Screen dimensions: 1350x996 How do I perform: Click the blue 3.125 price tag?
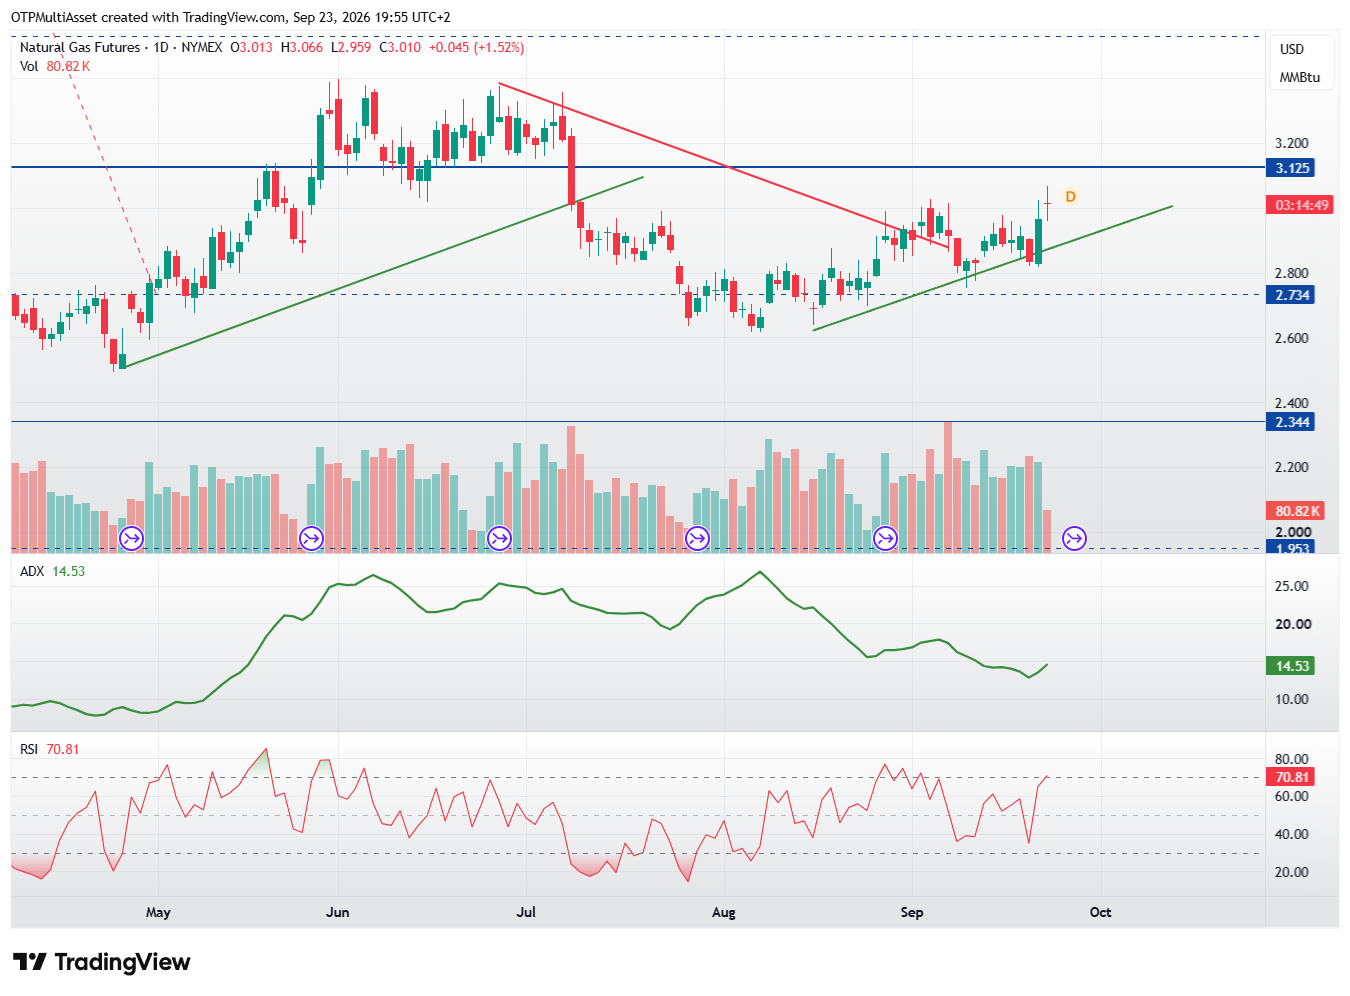1292,168
